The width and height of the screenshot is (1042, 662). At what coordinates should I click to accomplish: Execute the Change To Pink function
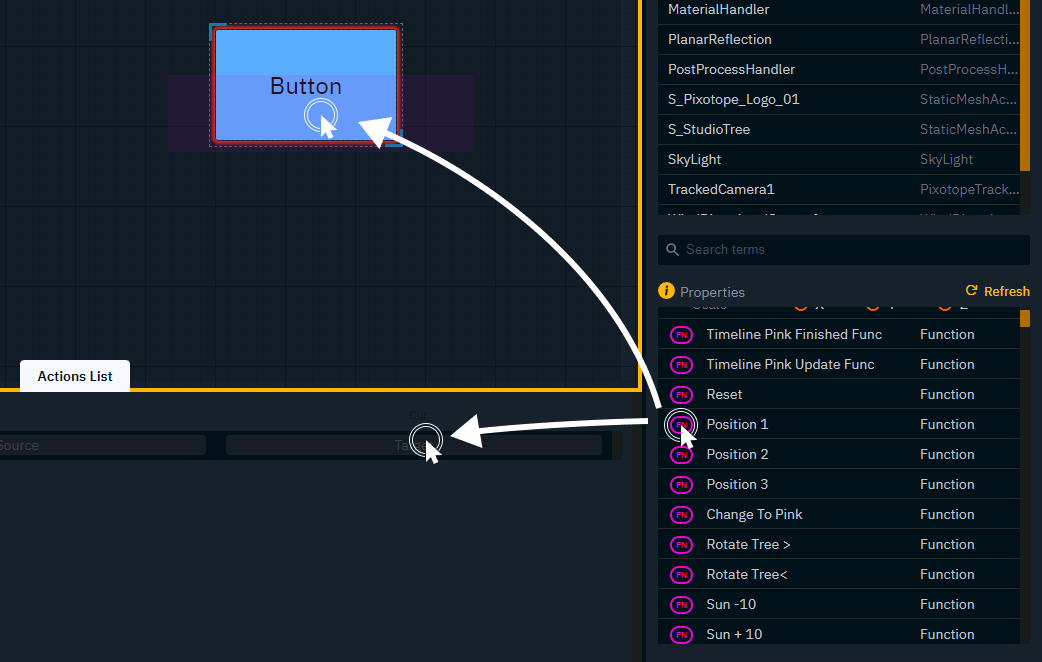point(681,514)
